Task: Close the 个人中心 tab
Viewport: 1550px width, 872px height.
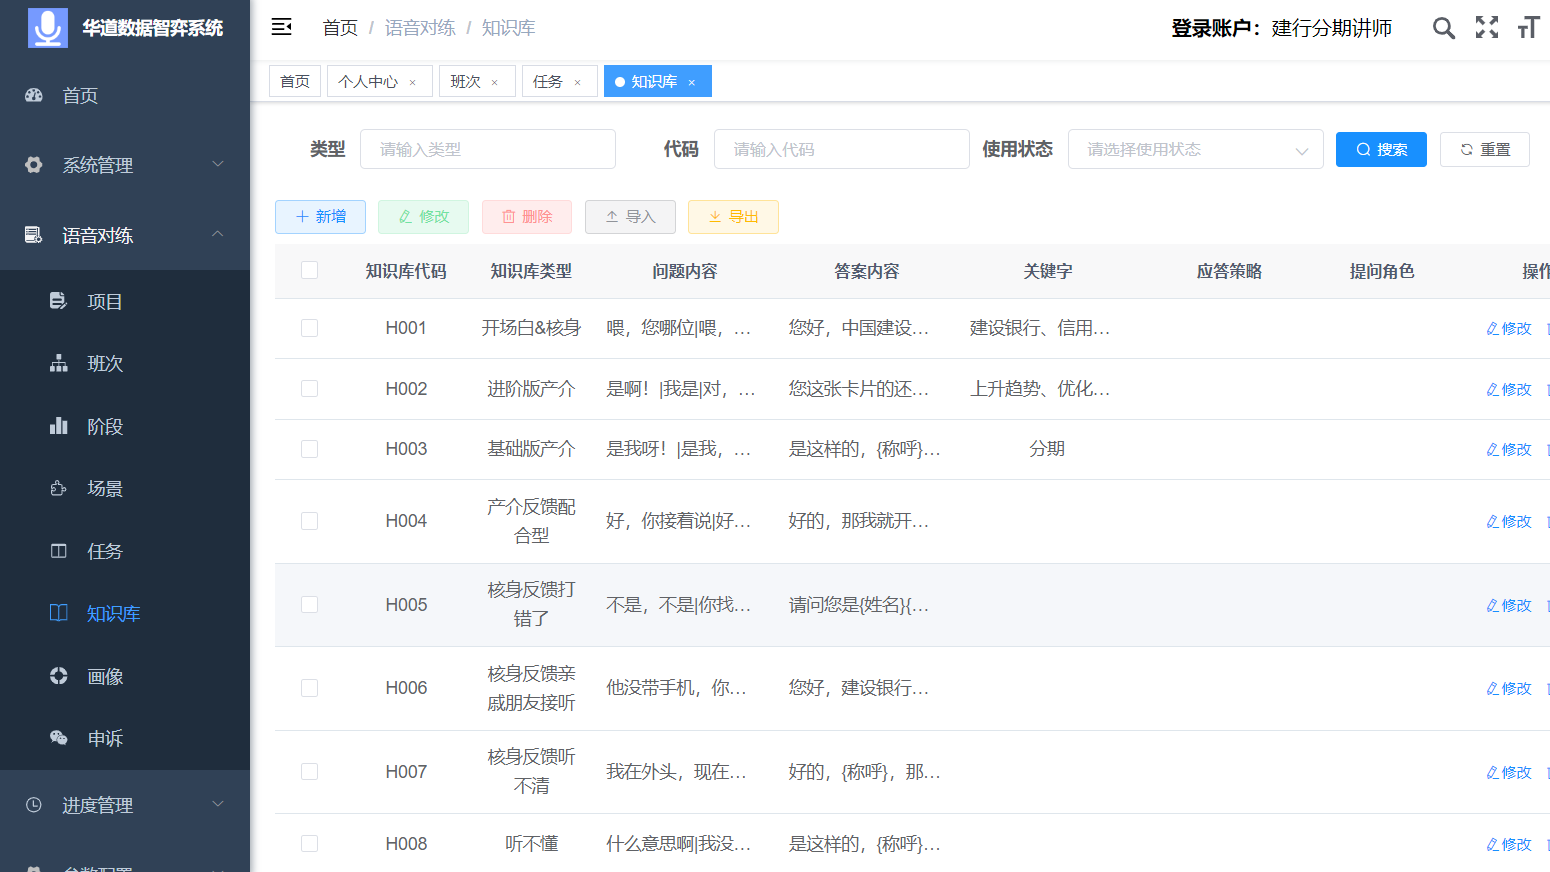Action: pos(412,82)
